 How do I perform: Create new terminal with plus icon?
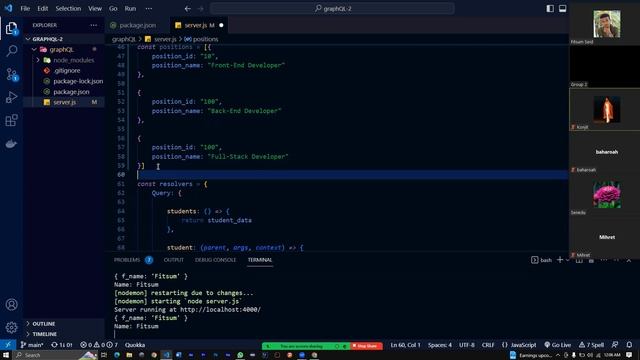click(x=560, y=260)
